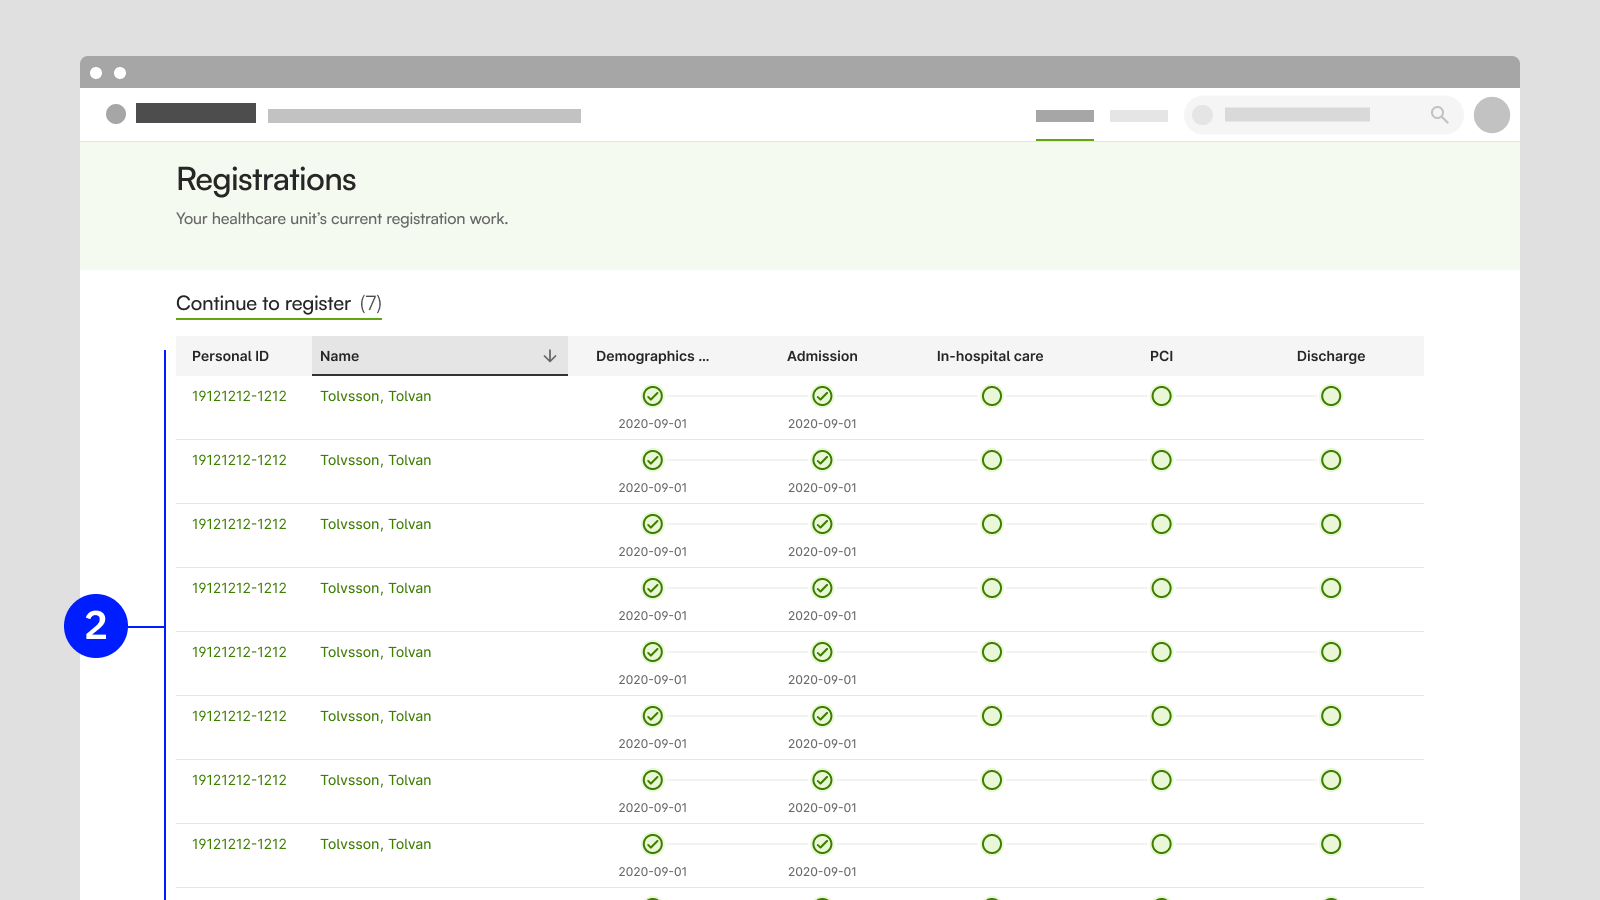Click the round logo icon beside the dark title bar
Viewport: 1600px width, 900px height.
116,114
